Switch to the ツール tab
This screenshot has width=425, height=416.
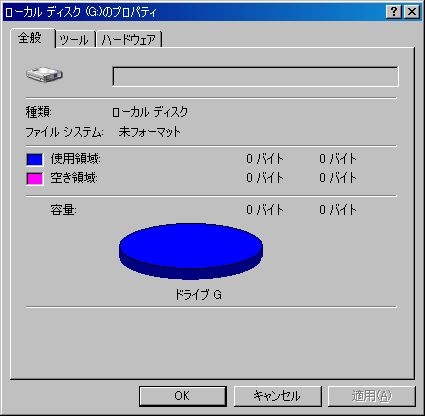coord(74,40)
